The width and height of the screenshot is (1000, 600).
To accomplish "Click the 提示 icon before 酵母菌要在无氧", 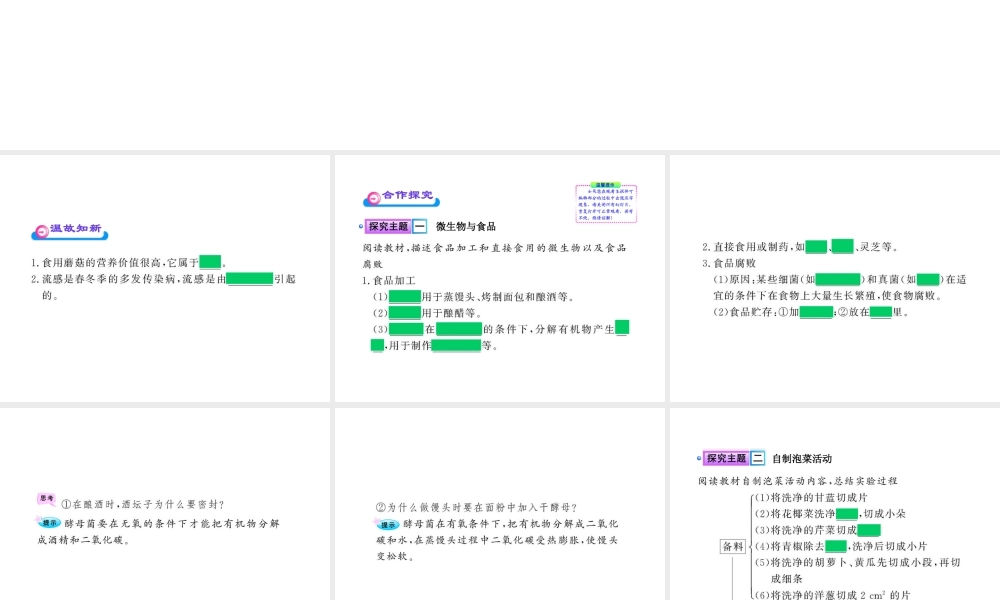I will tap(48, 523).
